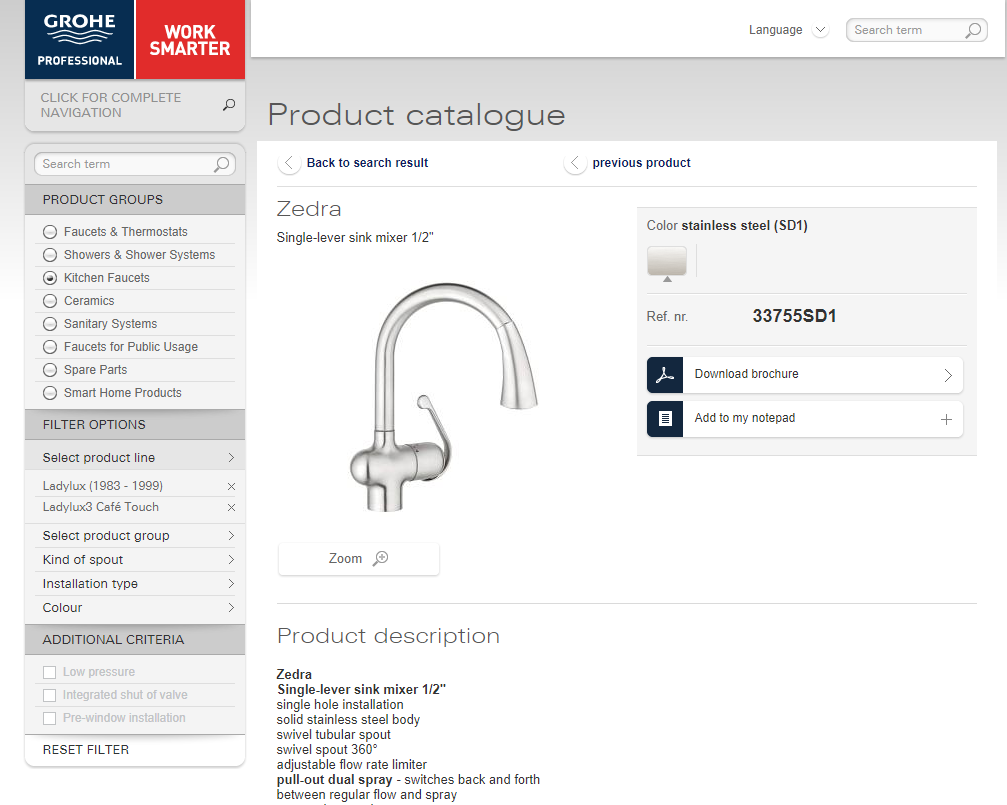
Task: Open CLICK FOR COMPLETE NAVIGATION menu
Action: (x=135, y=105)
